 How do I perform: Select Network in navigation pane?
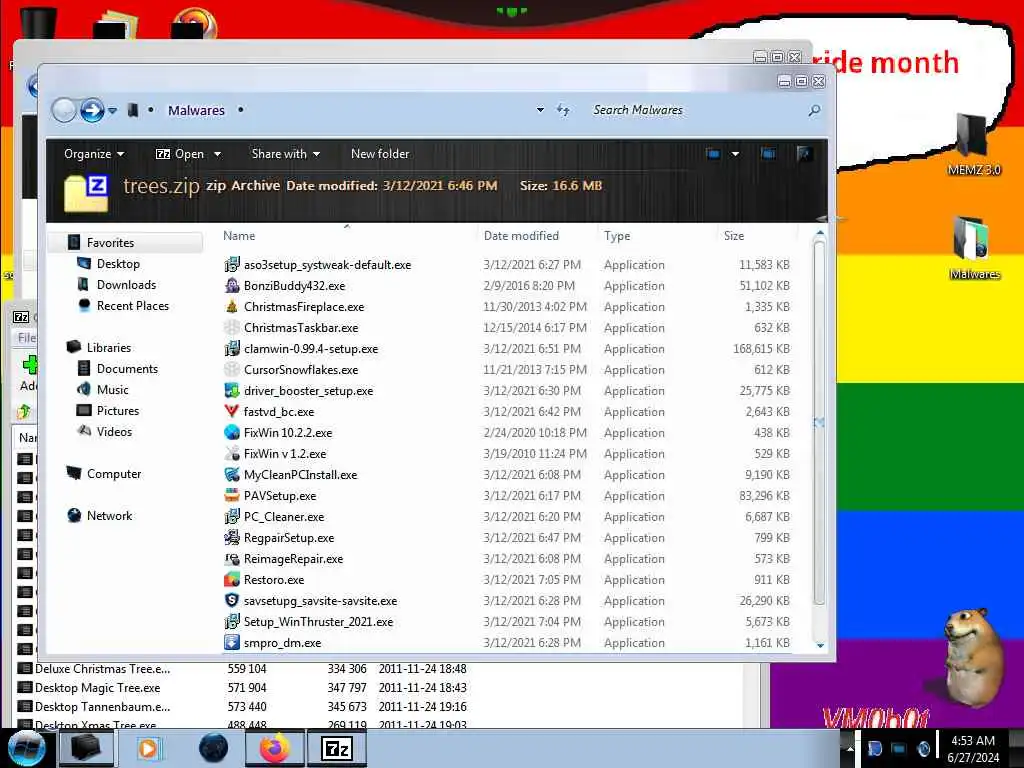[109, 515]
